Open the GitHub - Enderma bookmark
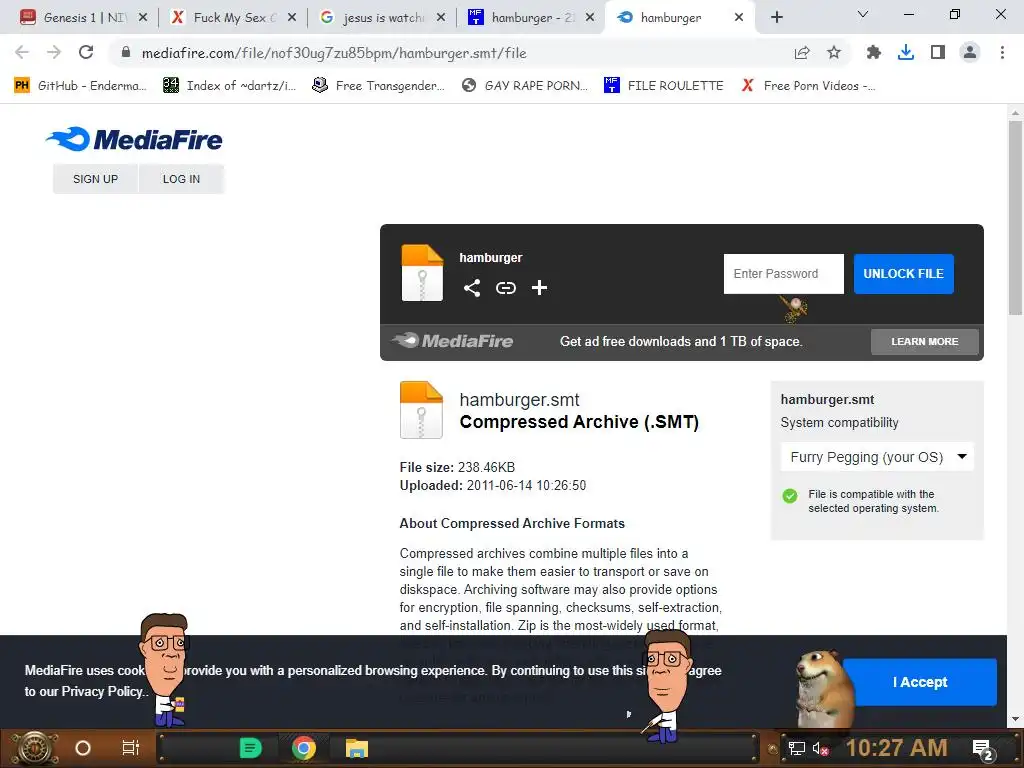This screenshot has width=1024, height=768. [x=80, y=86]
